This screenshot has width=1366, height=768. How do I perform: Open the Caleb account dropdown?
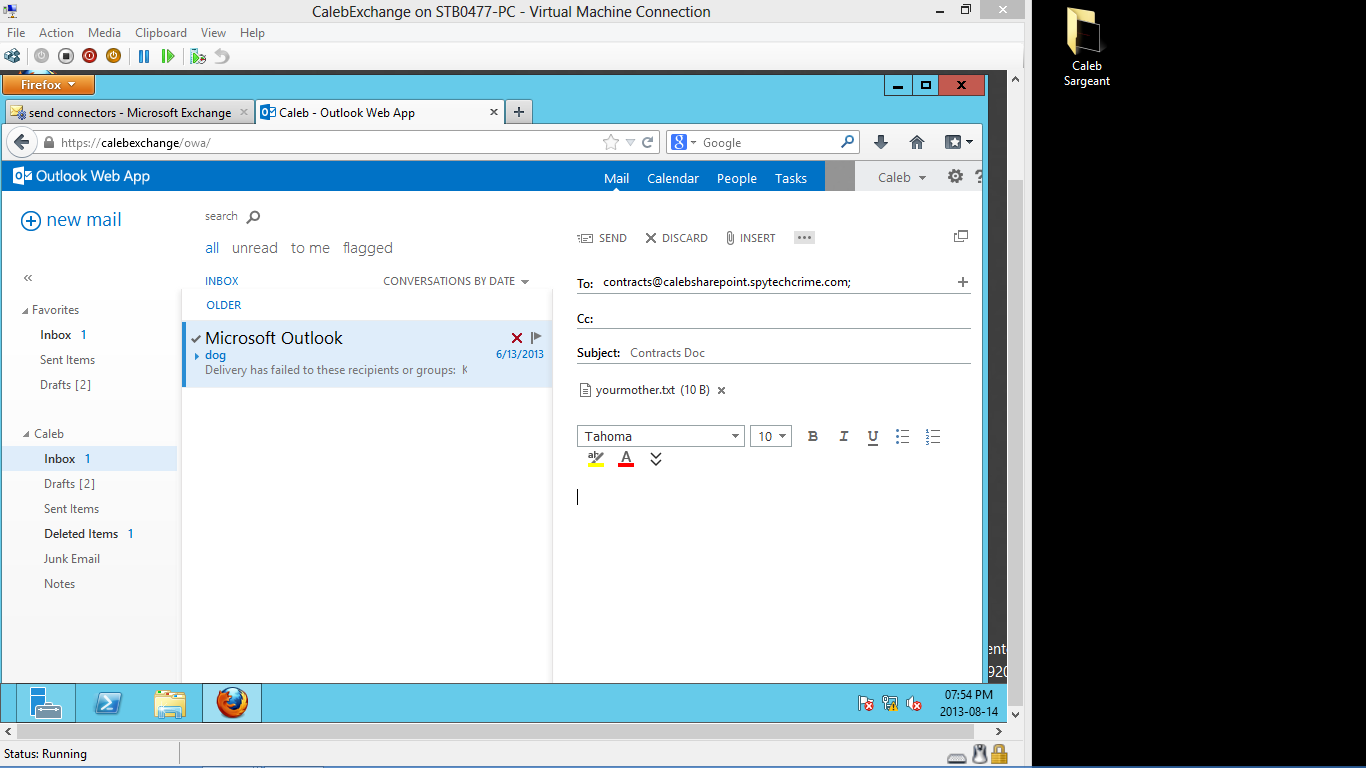point(902,177)
